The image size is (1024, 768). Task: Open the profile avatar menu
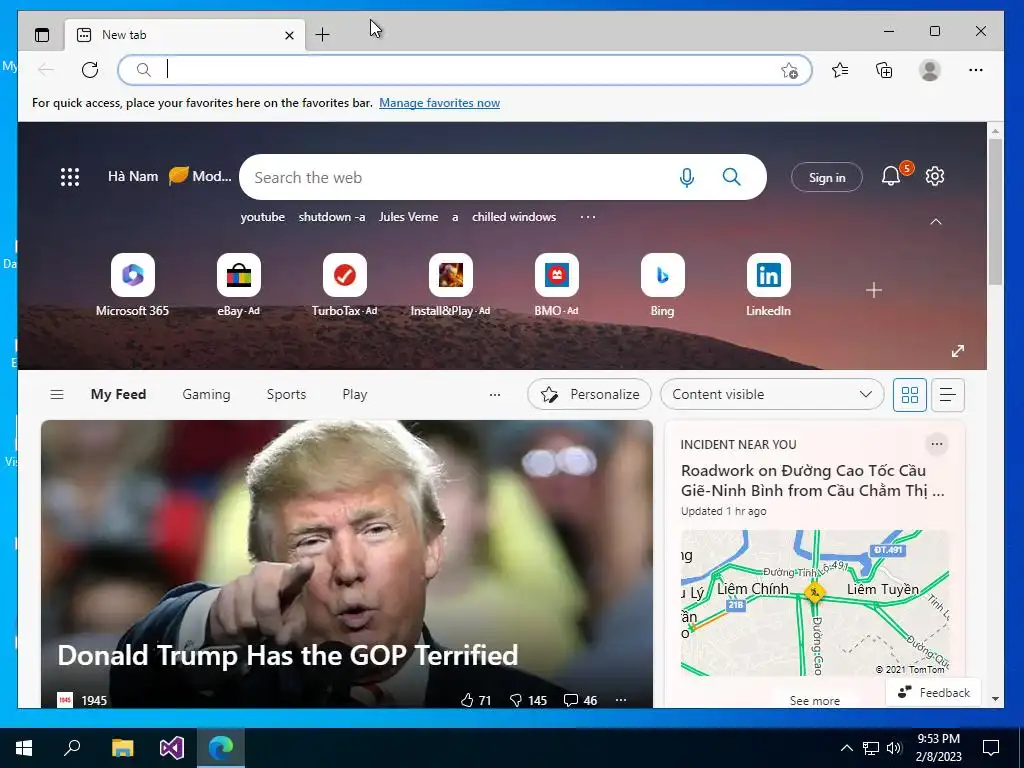929,70
